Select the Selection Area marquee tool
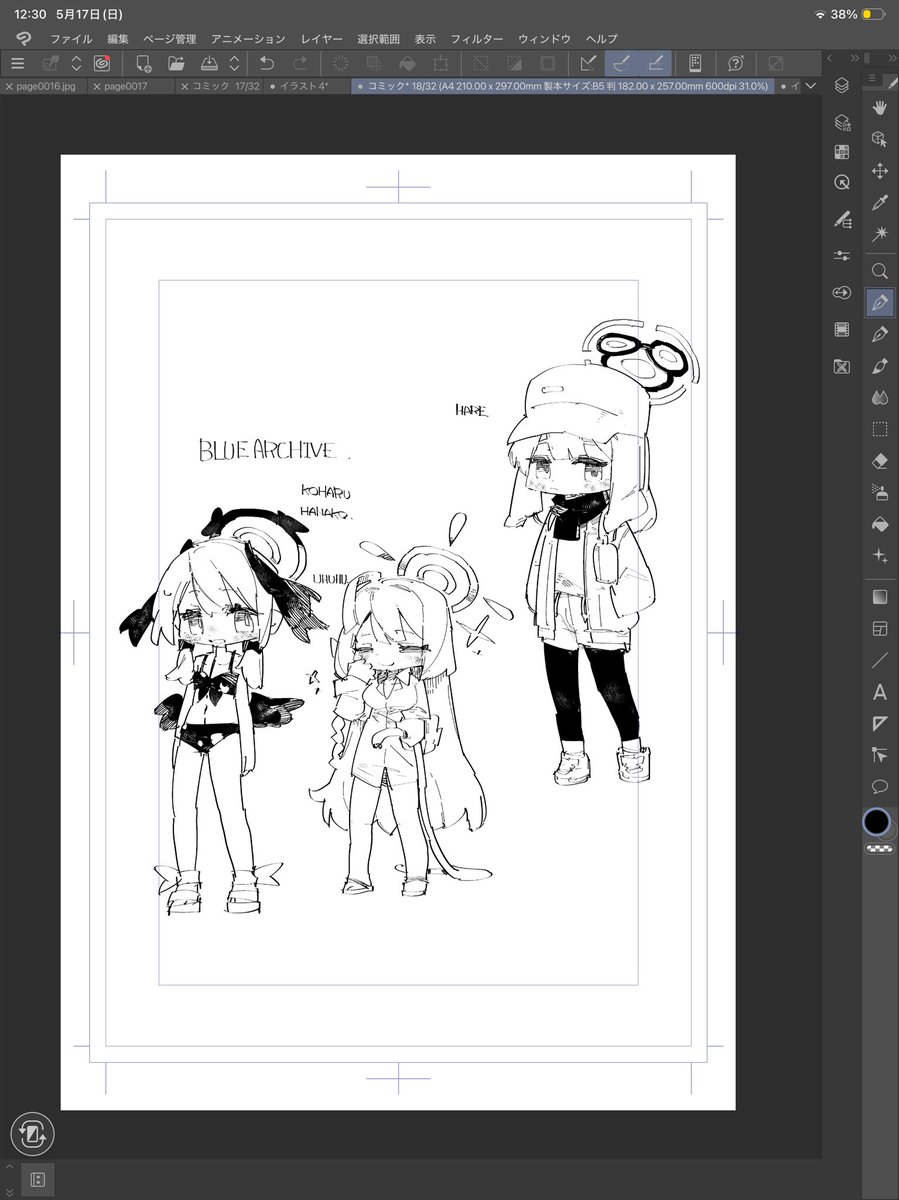The width and height of the screenshot is (899, 1200). tap(880, 429)
